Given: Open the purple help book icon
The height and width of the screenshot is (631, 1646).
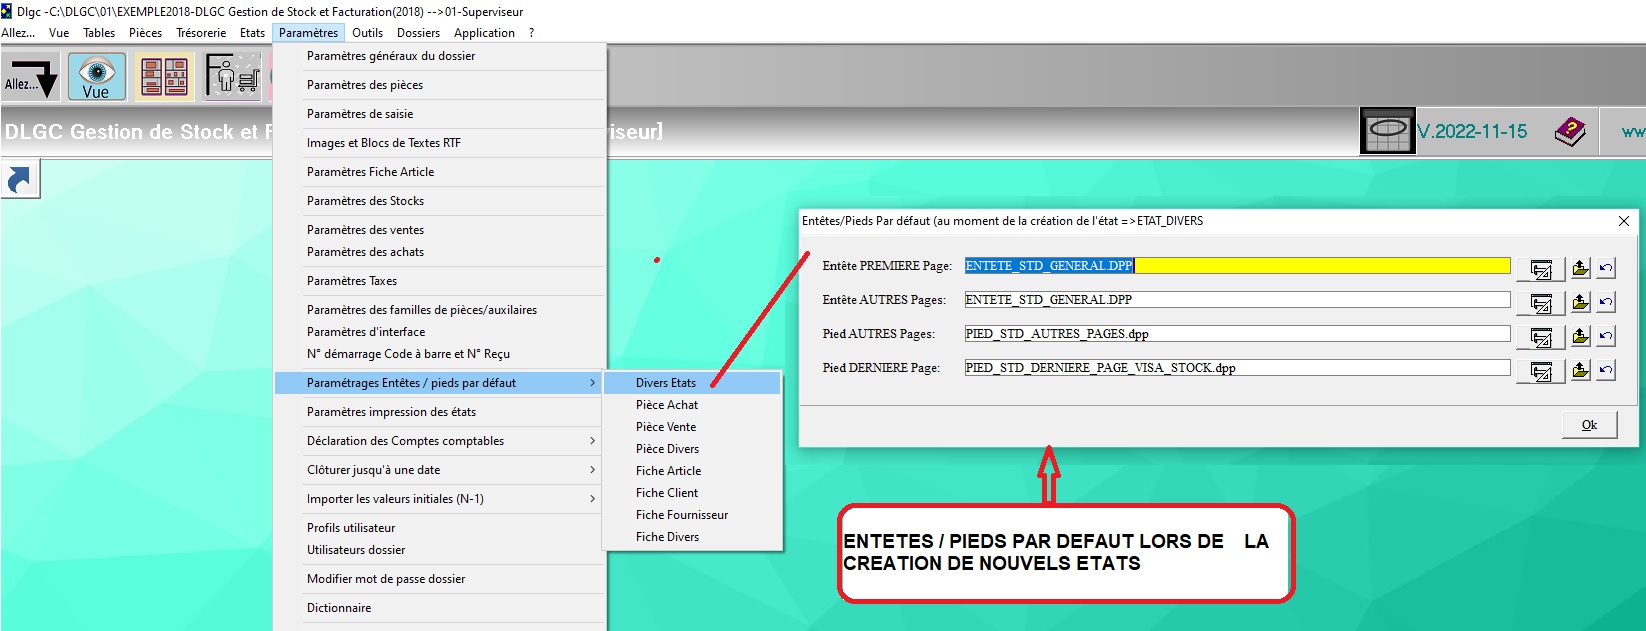Looking at the screenshot, I should point(1570,131).
